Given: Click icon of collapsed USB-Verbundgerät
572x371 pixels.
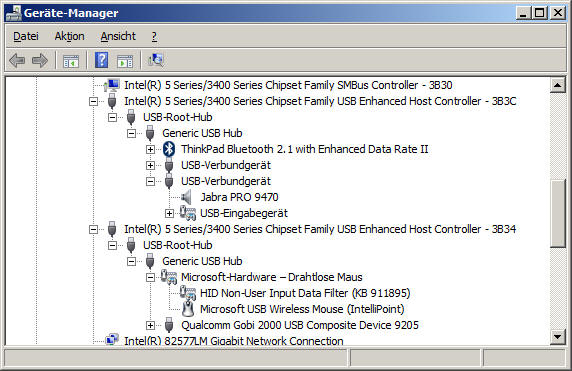Looking at the screenshot, I should [x=169, y=165].
